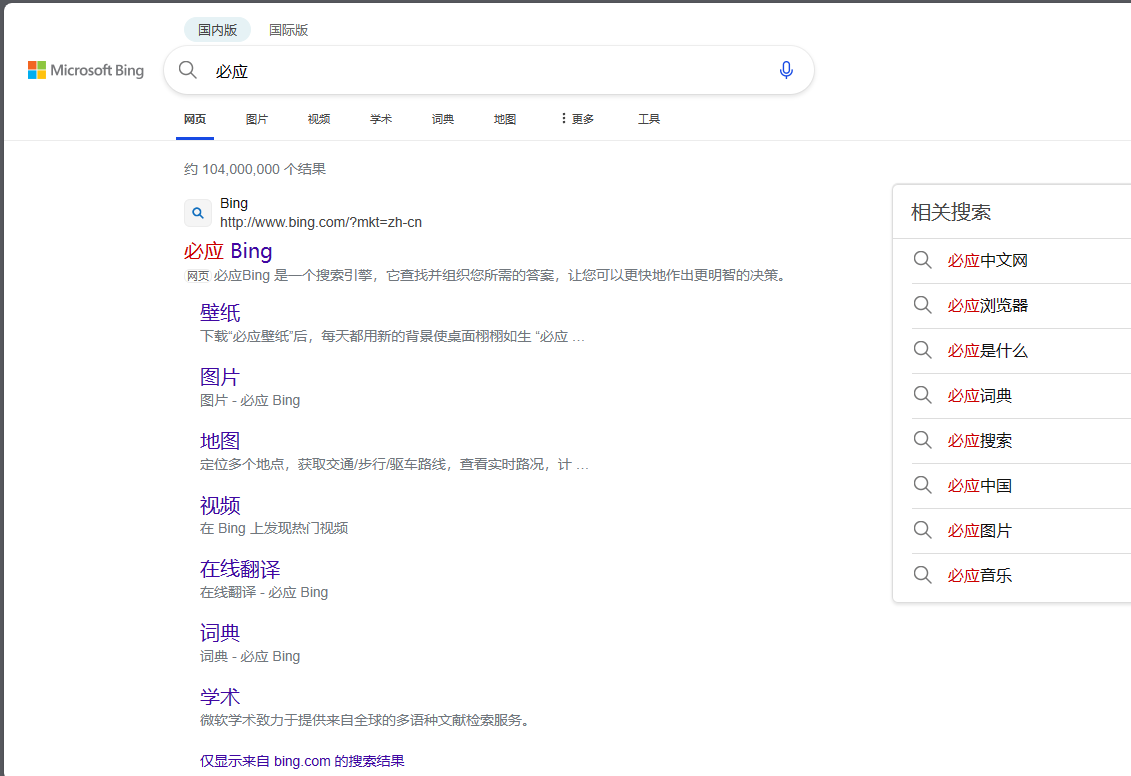
Task: Search related term 必应词典
Action: (x=980, y=395)
